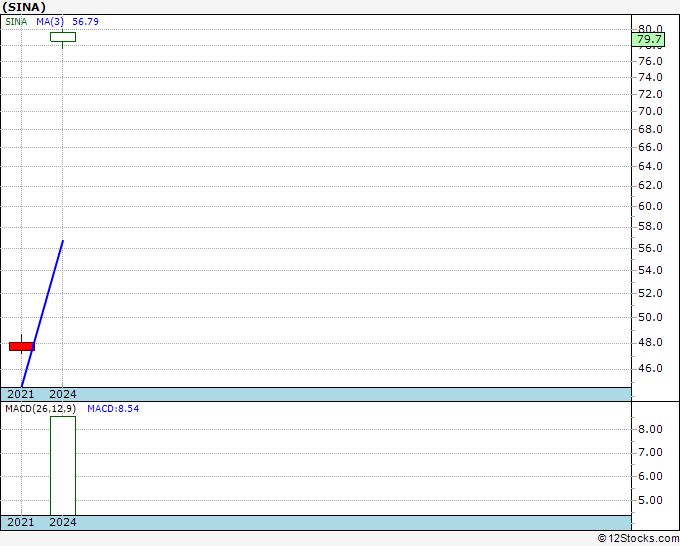
Task: Click the 8.00 MACD axis tick
Action: tap(650, 429)
